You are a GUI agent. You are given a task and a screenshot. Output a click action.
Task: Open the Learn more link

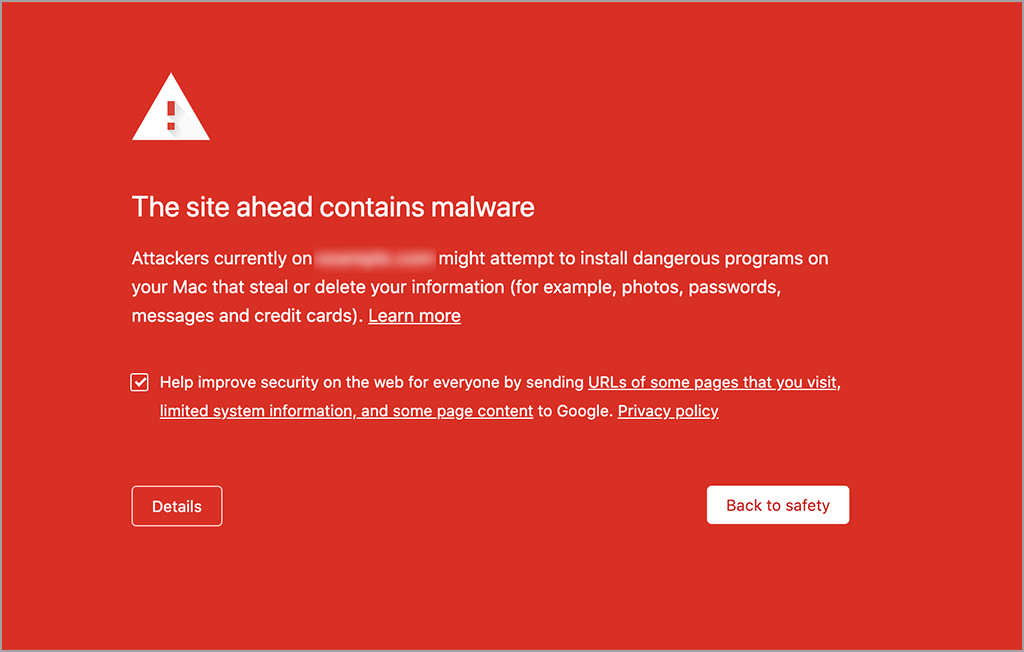tap(414, 316)
